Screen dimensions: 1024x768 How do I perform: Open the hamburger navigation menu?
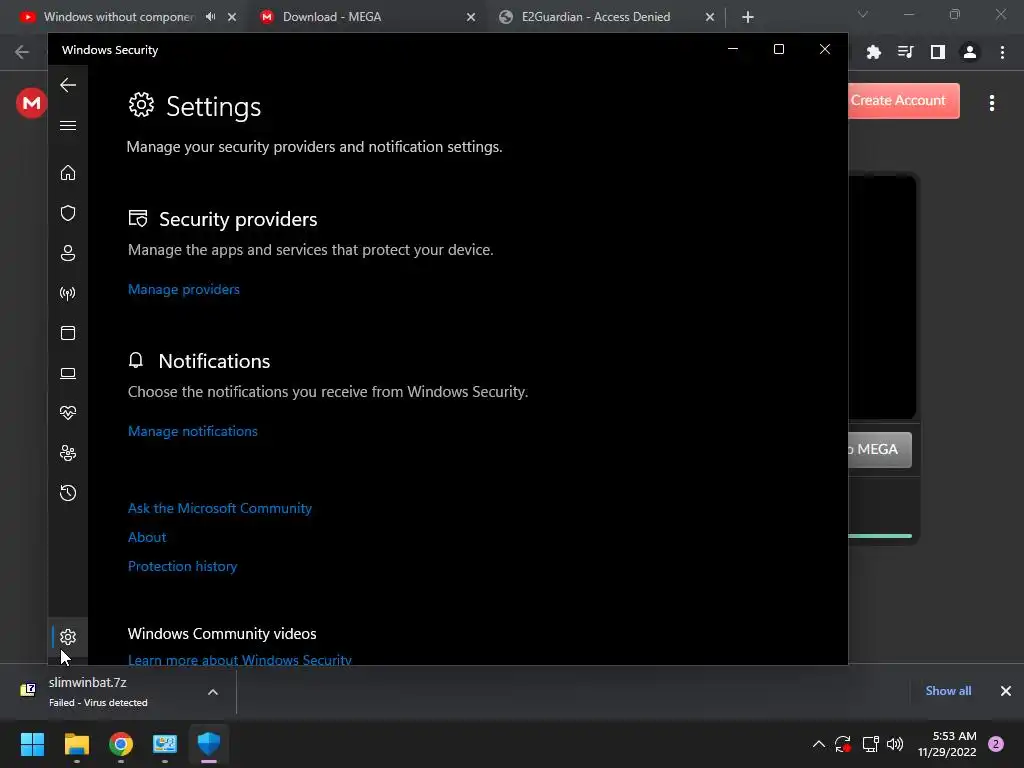68,125
